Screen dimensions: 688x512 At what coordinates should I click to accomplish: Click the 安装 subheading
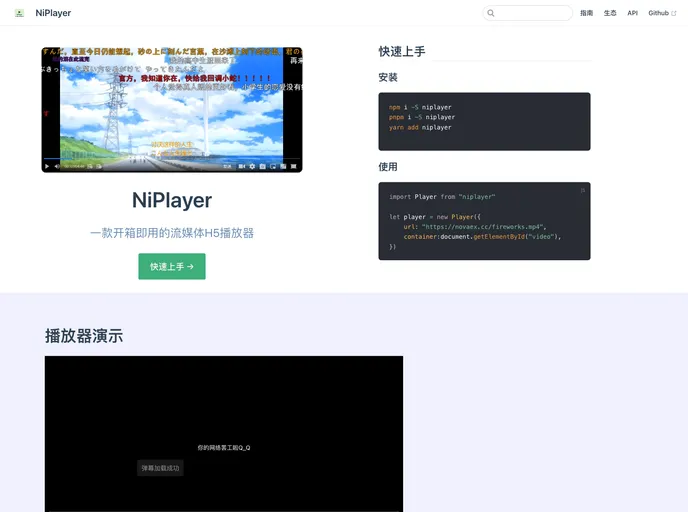(388, 78)
